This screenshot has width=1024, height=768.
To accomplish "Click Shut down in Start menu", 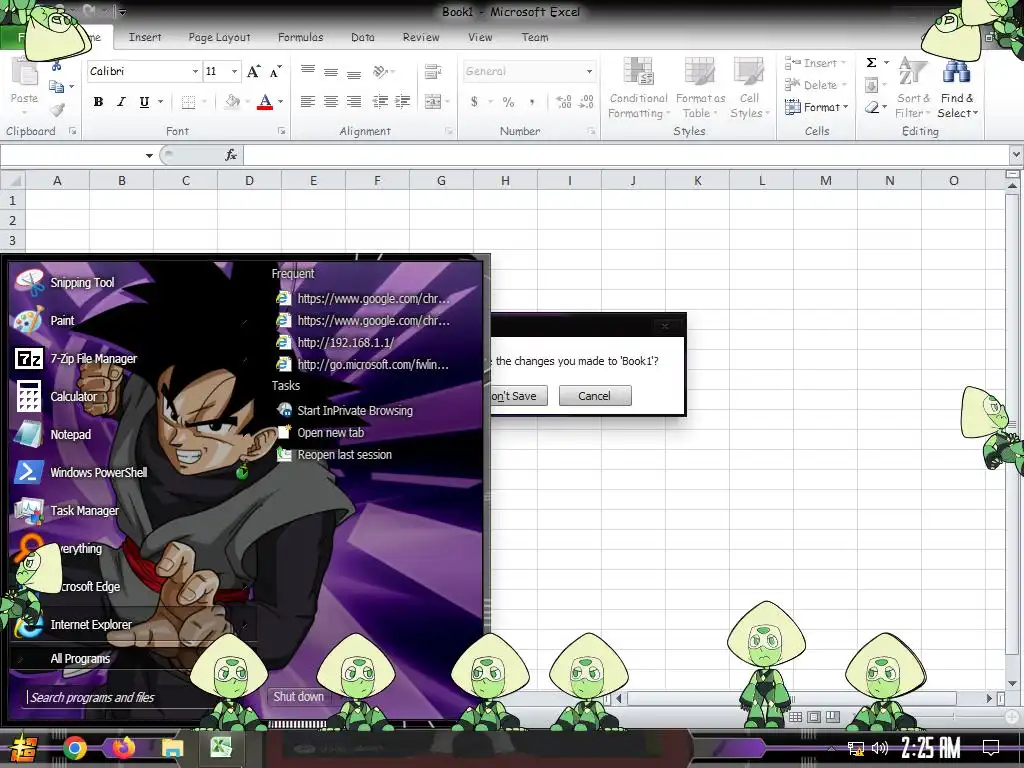I will tap(298, 697).
